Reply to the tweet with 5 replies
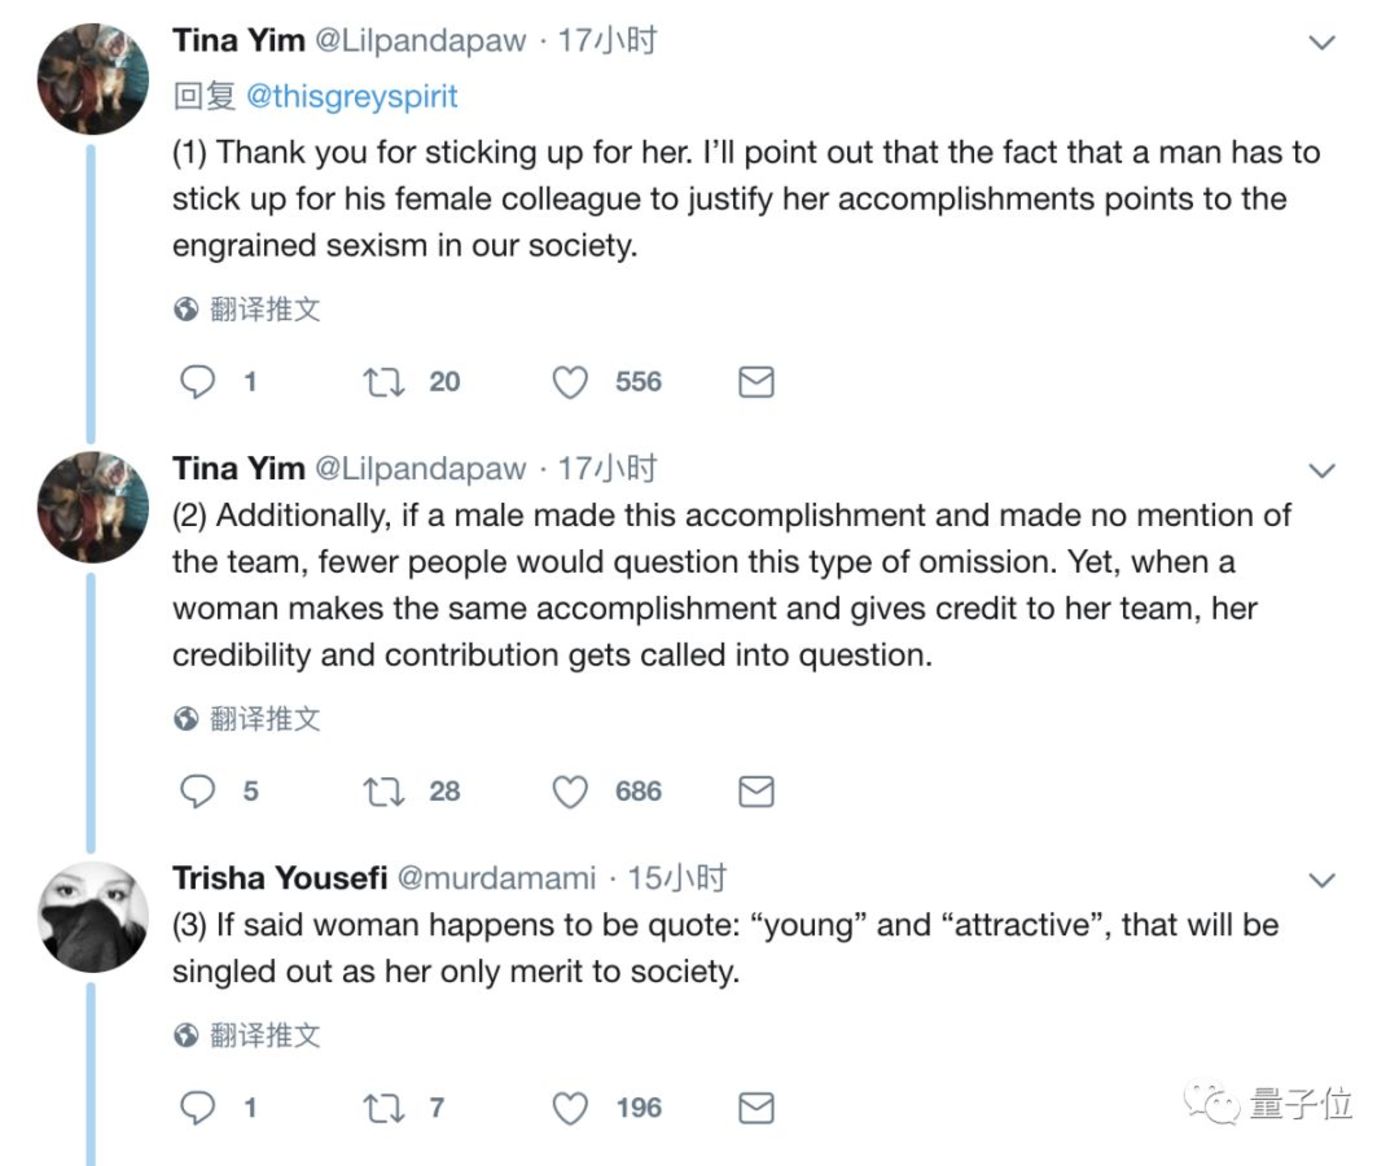 [197, 791]
